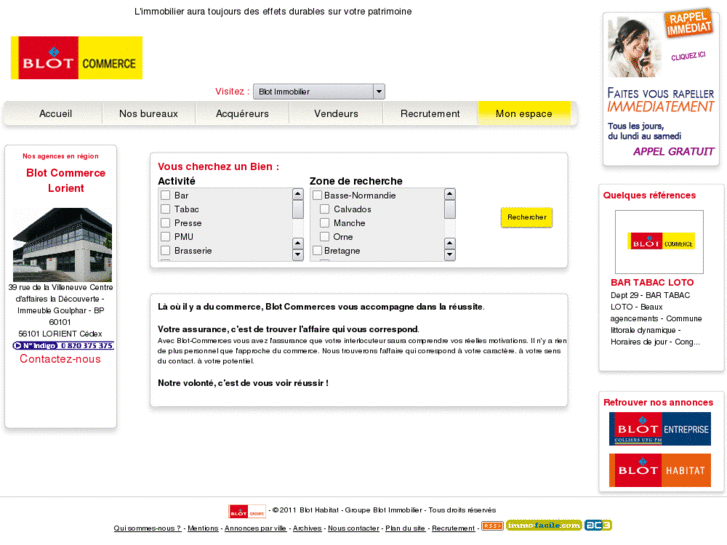Click the AC3 badge in footer
The height and width of the screenshot is (545, 727).
pyautogui.click(x=598, y=525)
